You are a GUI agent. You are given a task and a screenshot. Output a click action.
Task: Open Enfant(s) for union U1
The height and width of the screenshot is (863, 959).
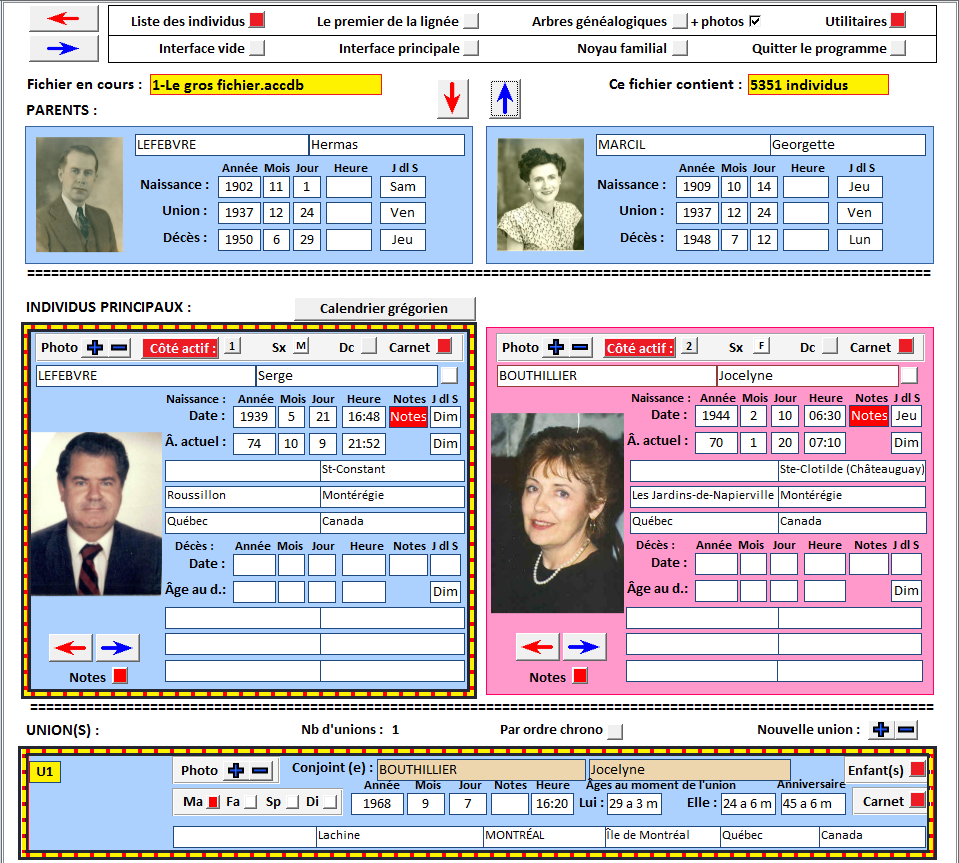[x=917, y=769]
